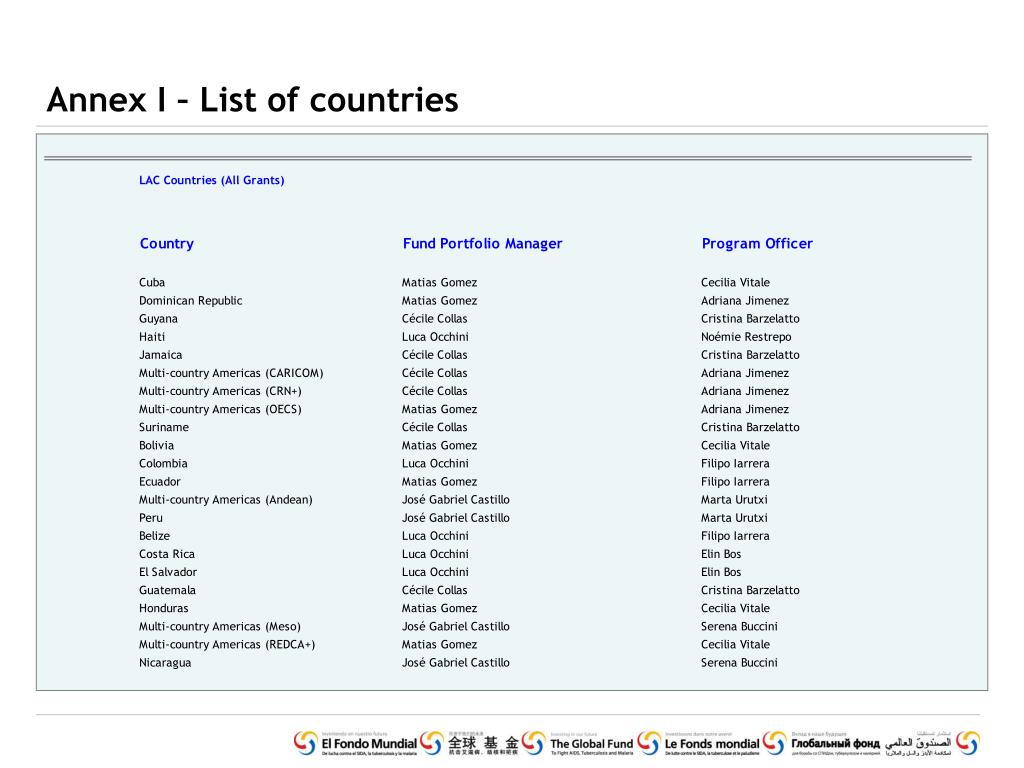
Task: Click 'Cecilia Vitale' in the Bolivia row
Action: (735, 445)
